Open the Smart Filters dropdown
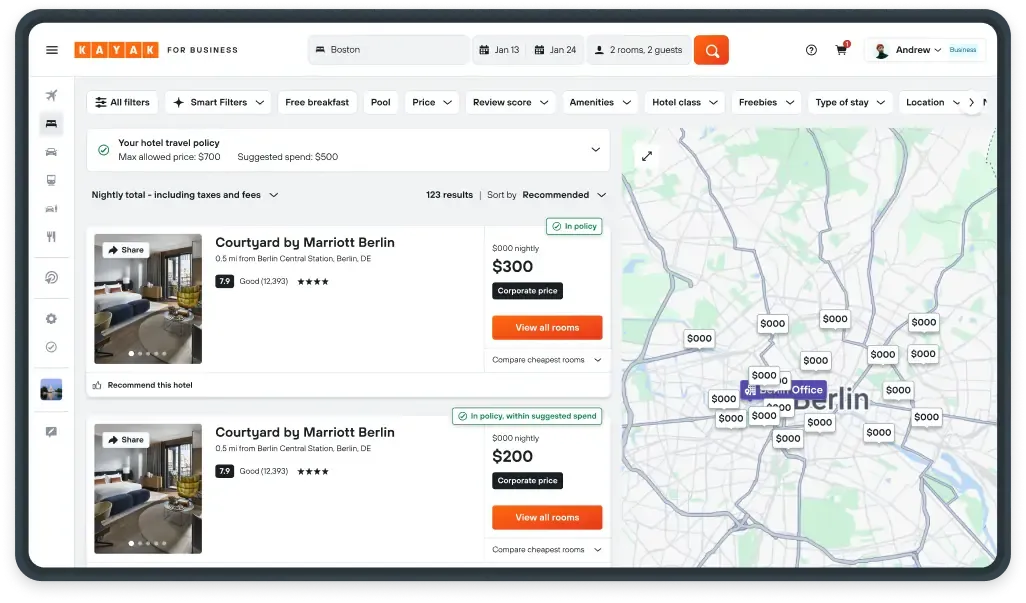Viewport: 1026px width, 603px height. click(218, 102)
